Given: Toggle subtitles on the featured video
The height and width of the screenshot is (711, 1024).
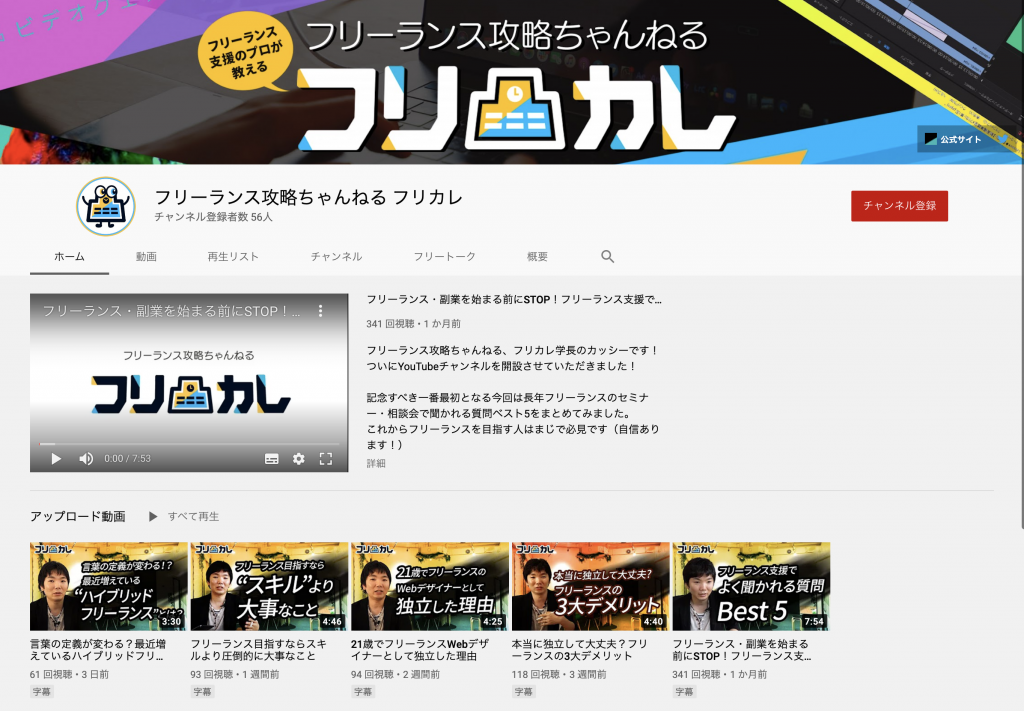Looking at the screenshot, I should click(x=272, y=459).
